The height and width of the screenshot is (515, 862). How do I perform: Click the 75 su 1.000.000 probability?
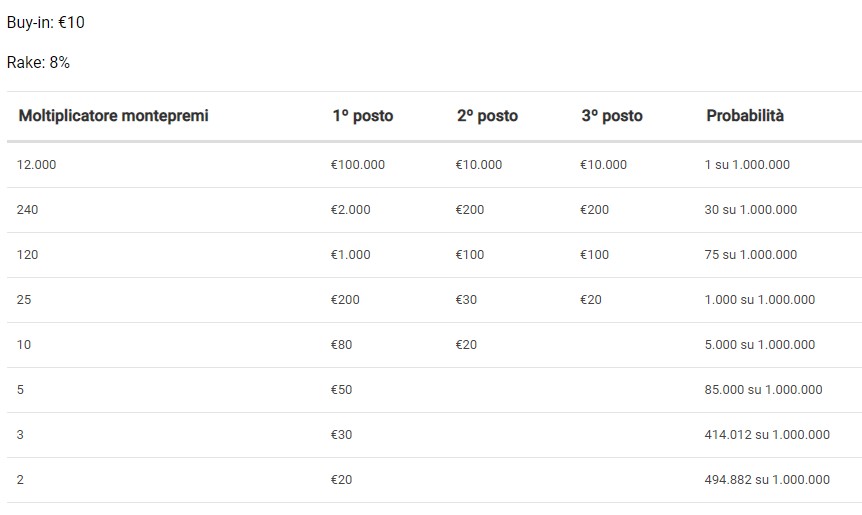(751, 255)
